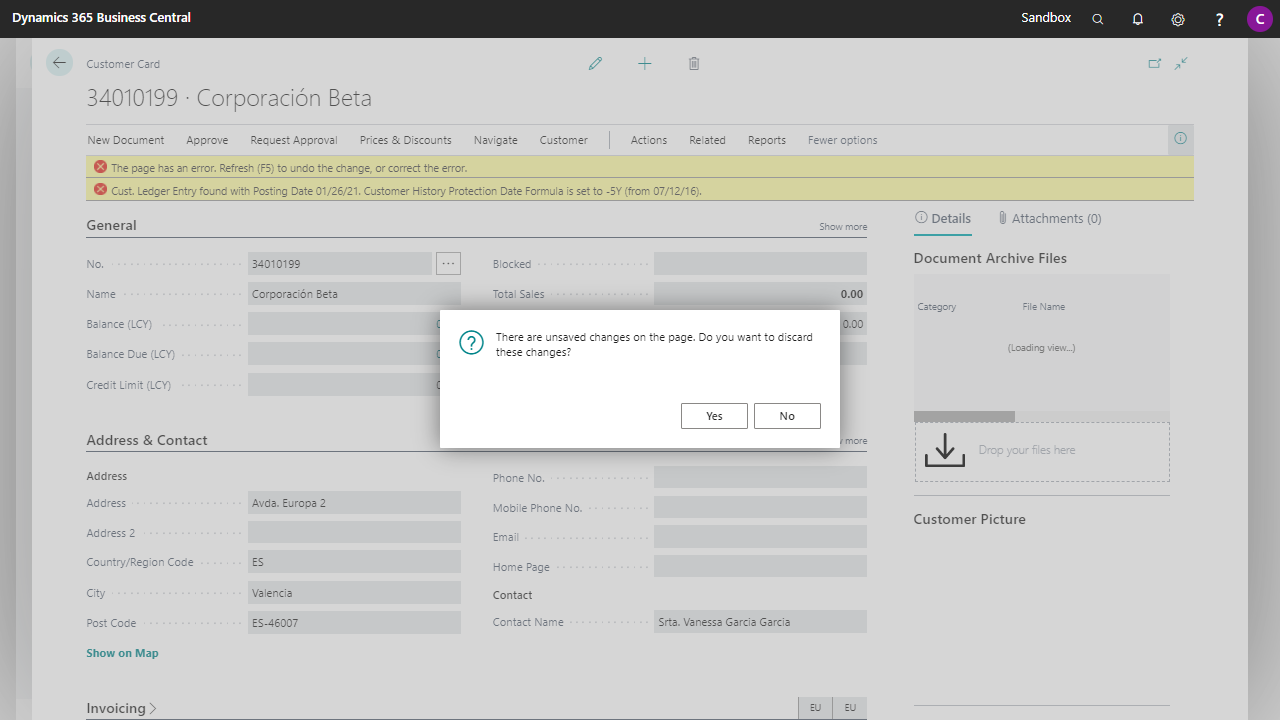
Task: Open the settings gear icon
Action: tap(1178, 19)
